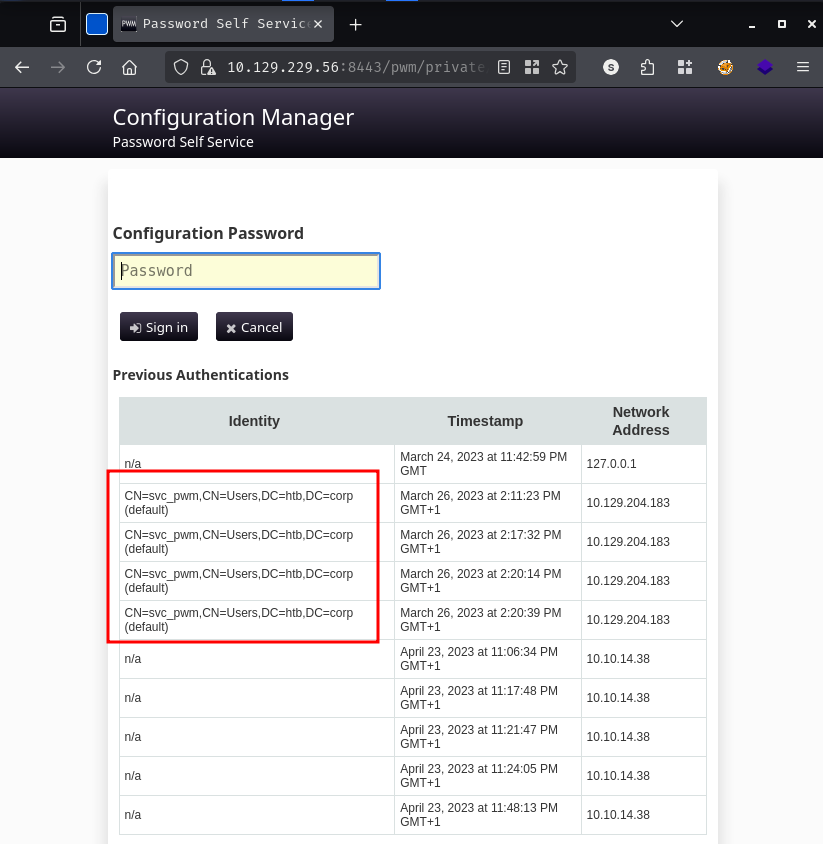Focus the Configuration Password input field
This screenshot has height=844, width=823.
coord(246,271)
